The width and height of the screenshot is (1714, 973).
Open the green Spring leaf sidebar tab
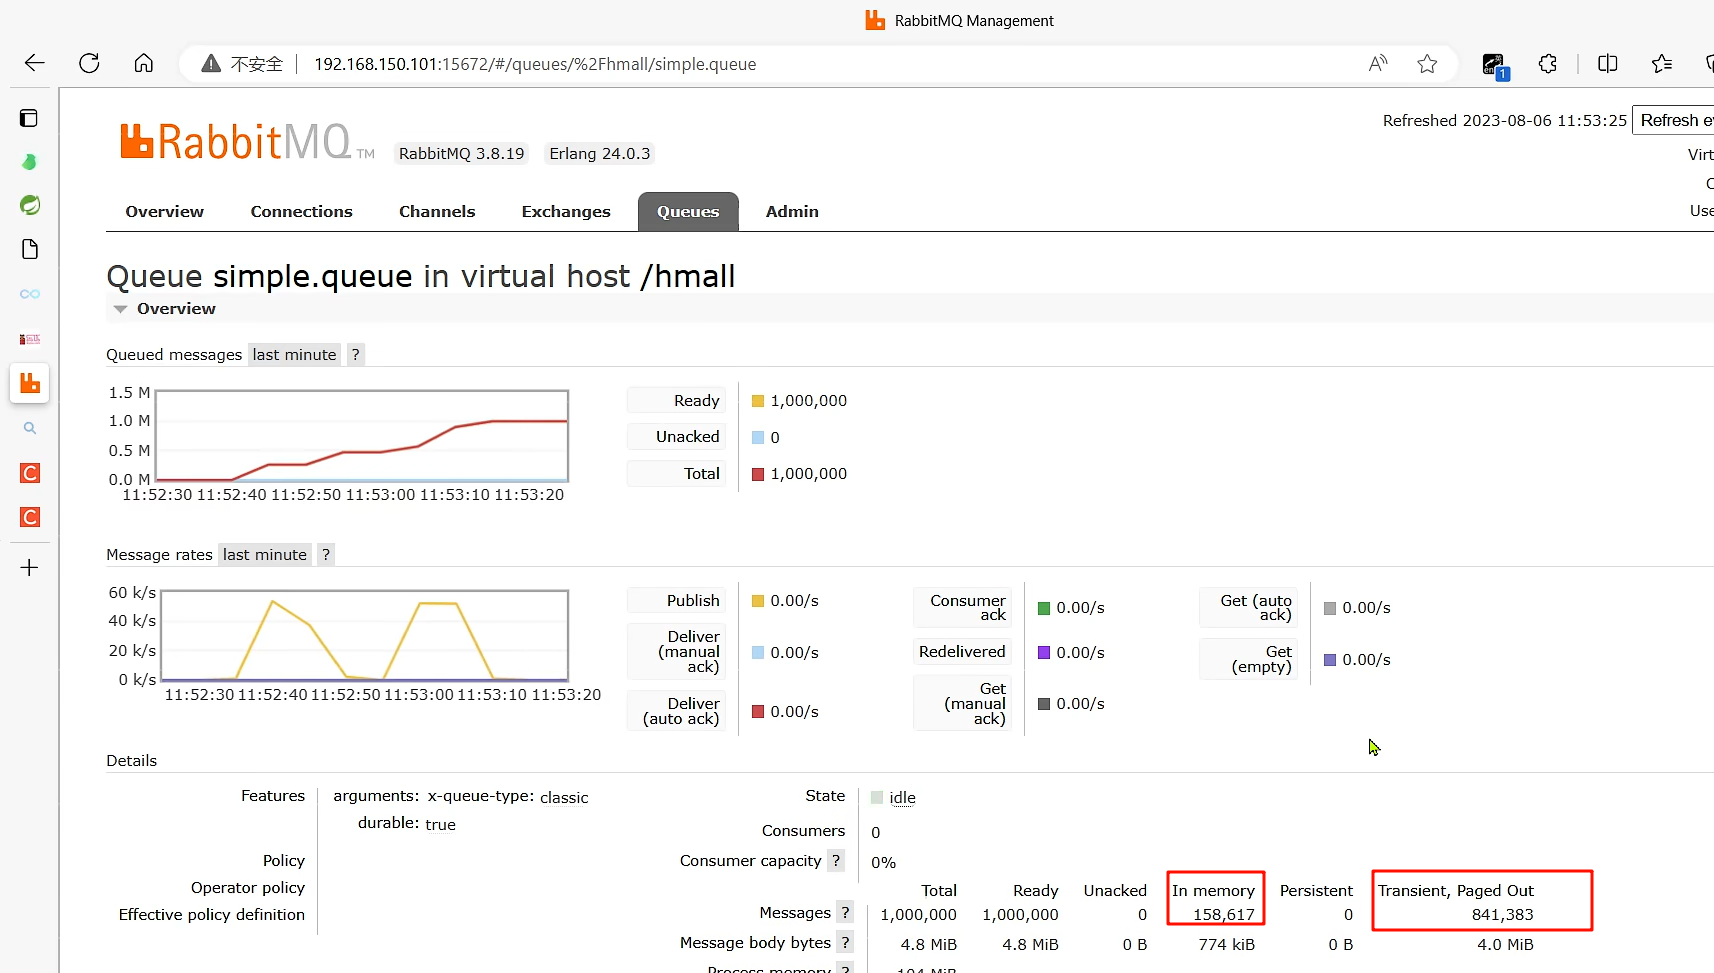(30, 205)
